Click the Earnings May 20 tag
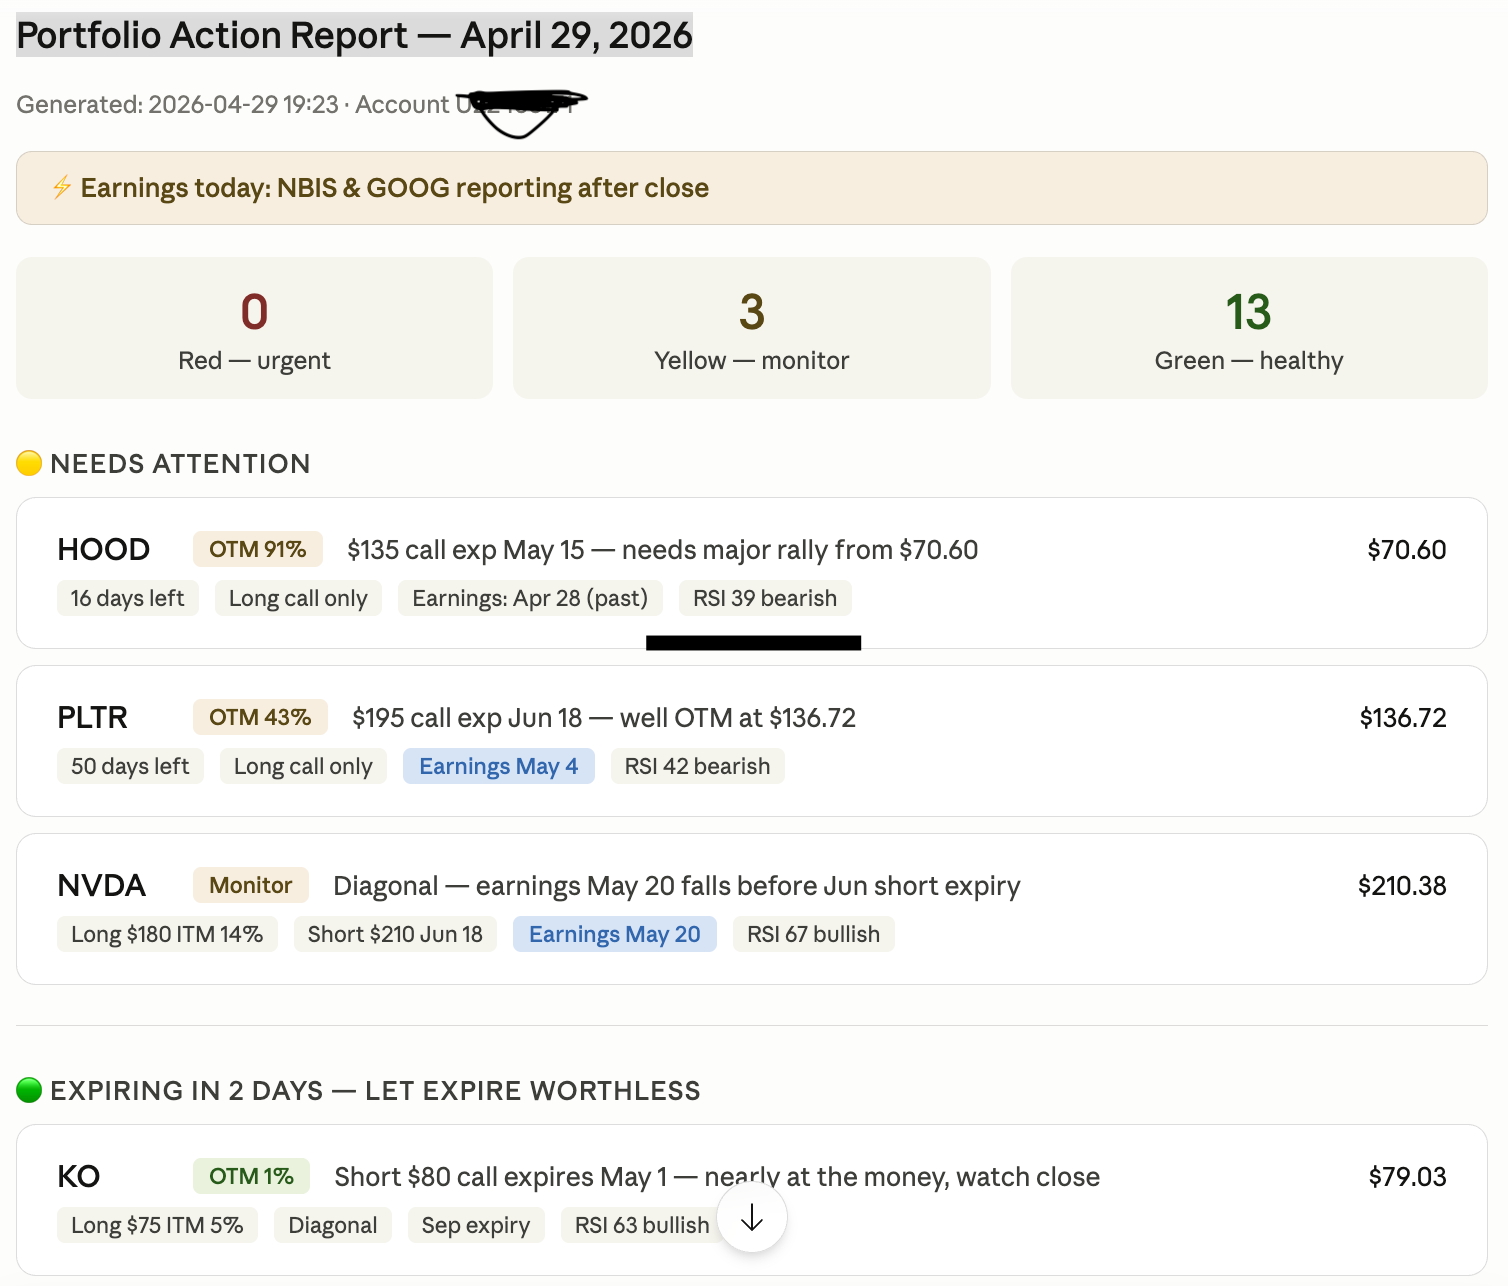 615,934
